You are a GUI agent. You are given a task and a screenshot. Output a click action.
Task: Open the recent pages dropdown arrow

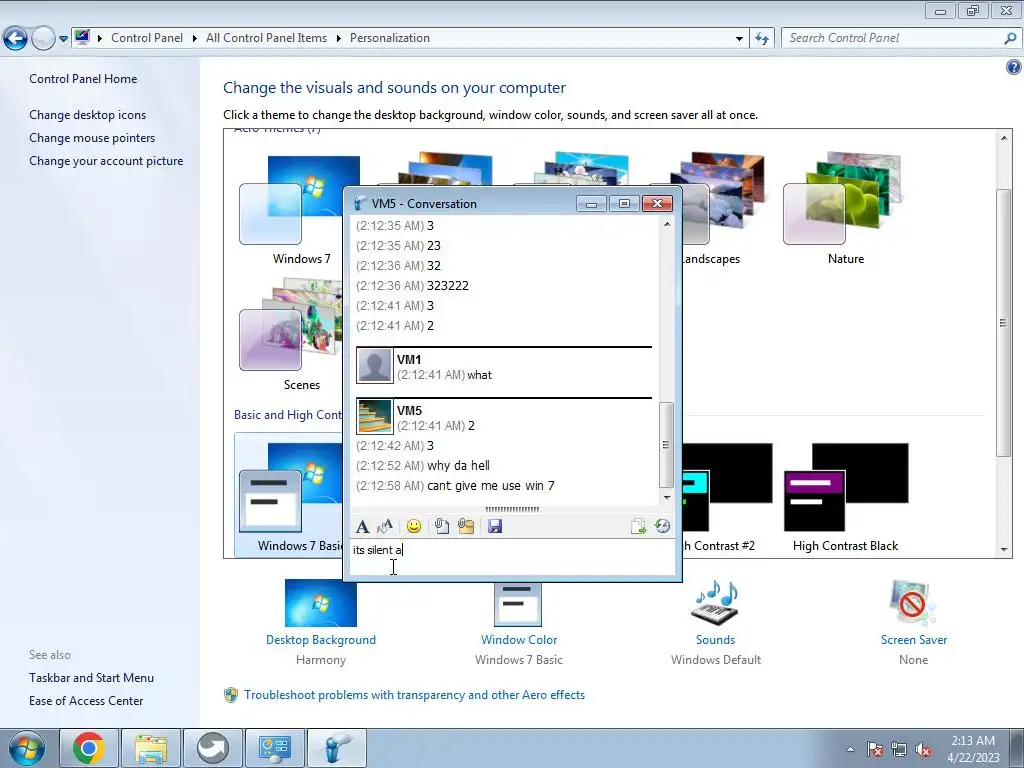pos(63,39)
